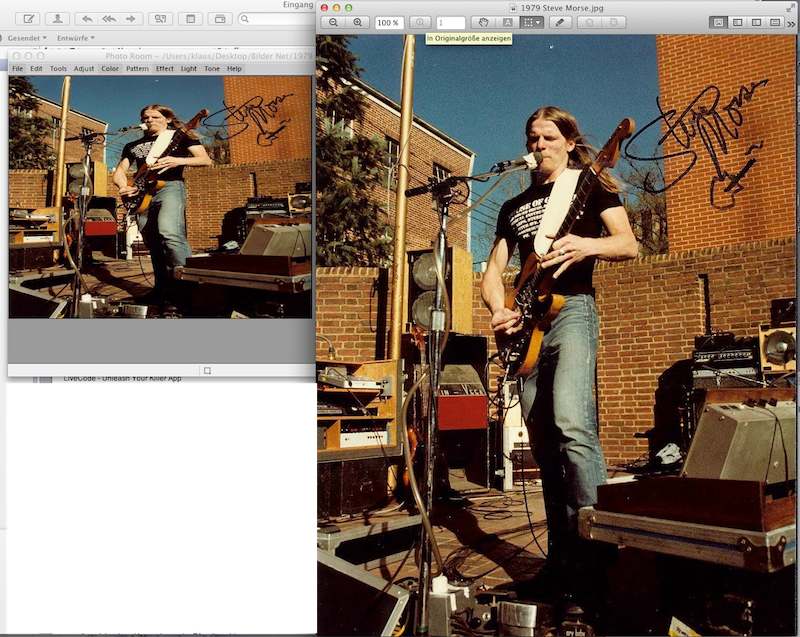Select the hand move tool
Viewport: 800px width, 637px height.
point(485,22)
